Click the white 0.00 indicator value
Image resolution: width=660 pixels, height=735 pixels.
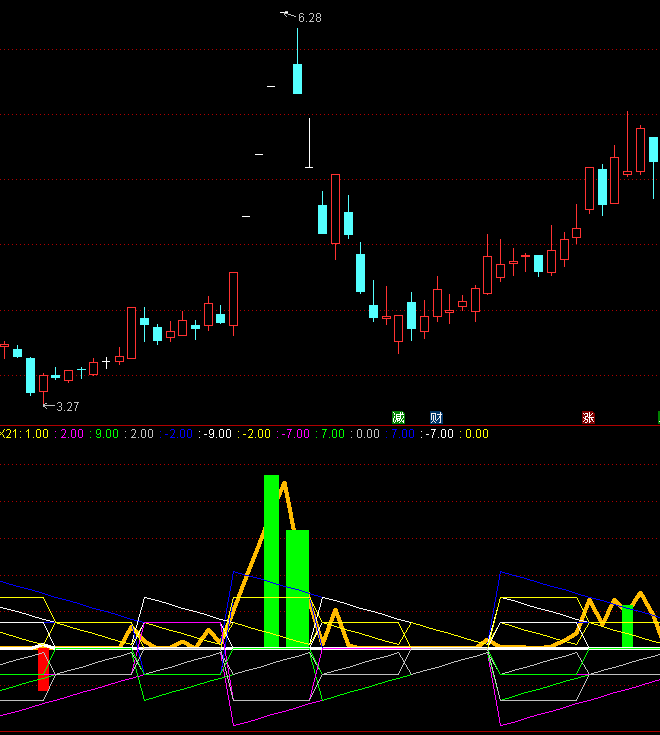coord(368,434)
